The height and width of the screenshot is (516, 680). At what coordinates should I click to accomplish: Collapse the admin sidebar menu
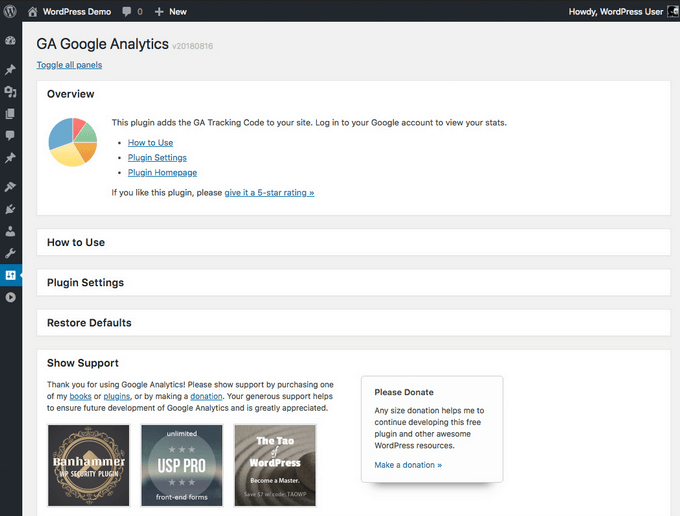pyautogui.click(x=10, y=297)
